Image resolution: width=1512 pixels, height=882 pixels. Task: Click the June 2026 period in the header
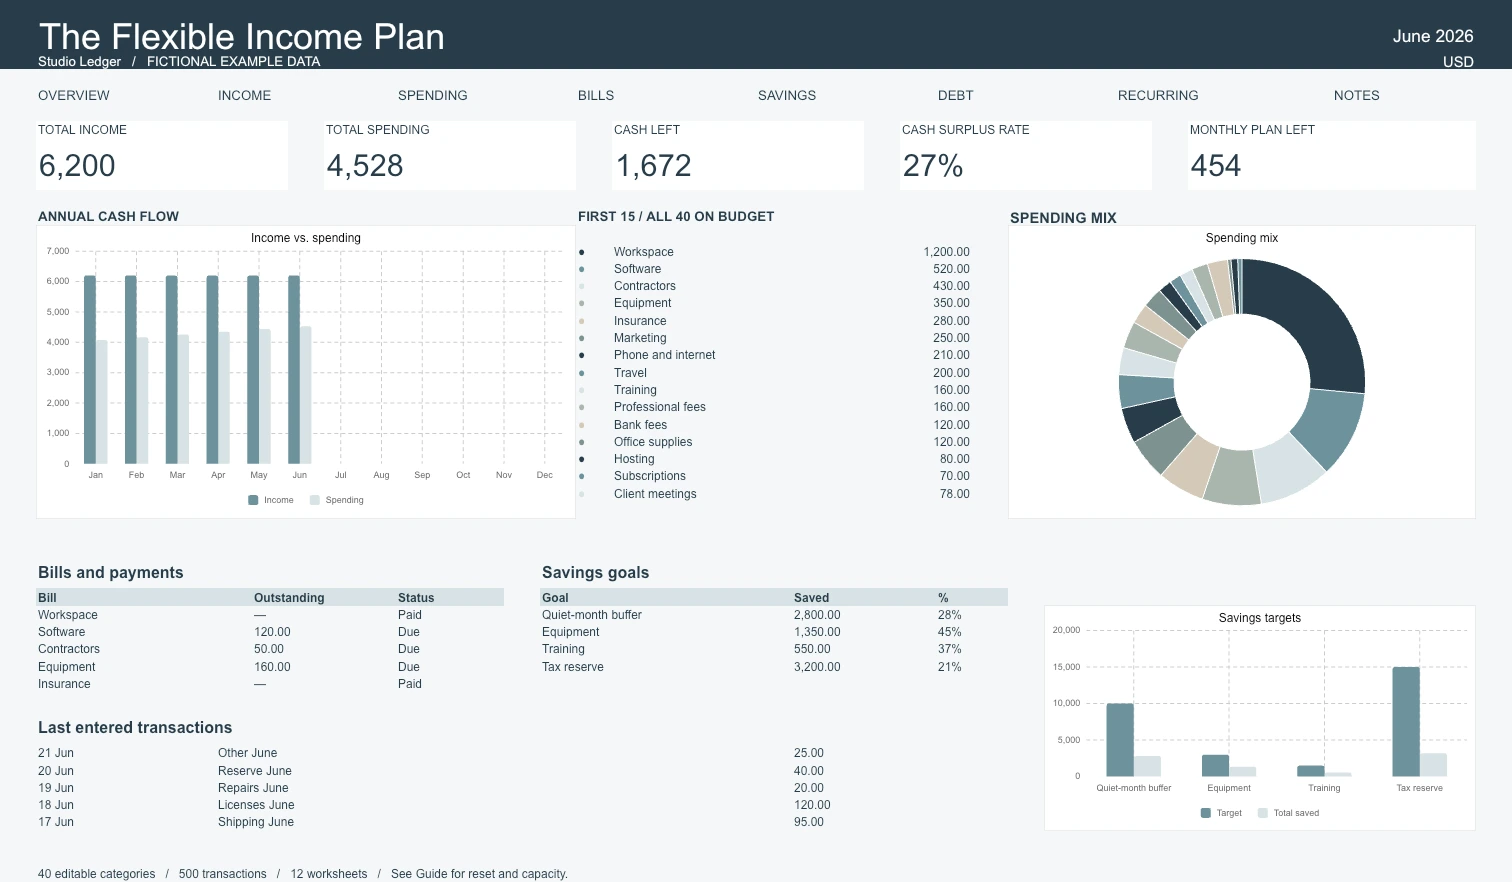pos(1433,36)
